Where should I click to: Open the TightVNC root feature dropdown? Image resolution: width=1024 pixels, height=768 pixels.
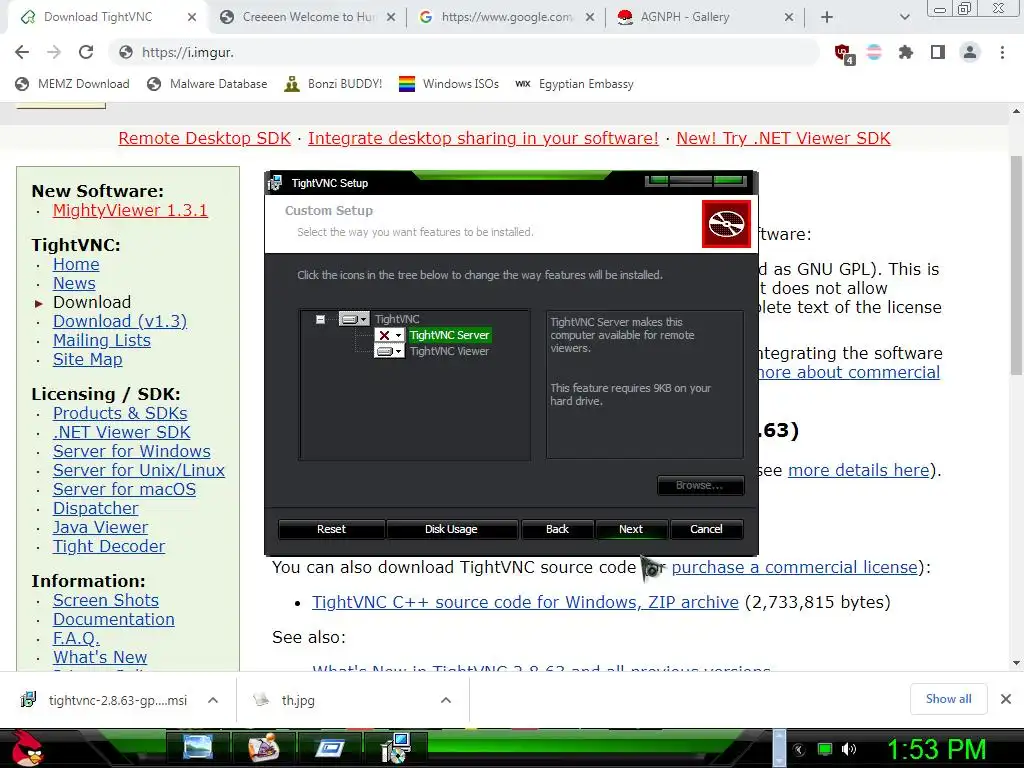pyautogui.click(x=354, y=319)
